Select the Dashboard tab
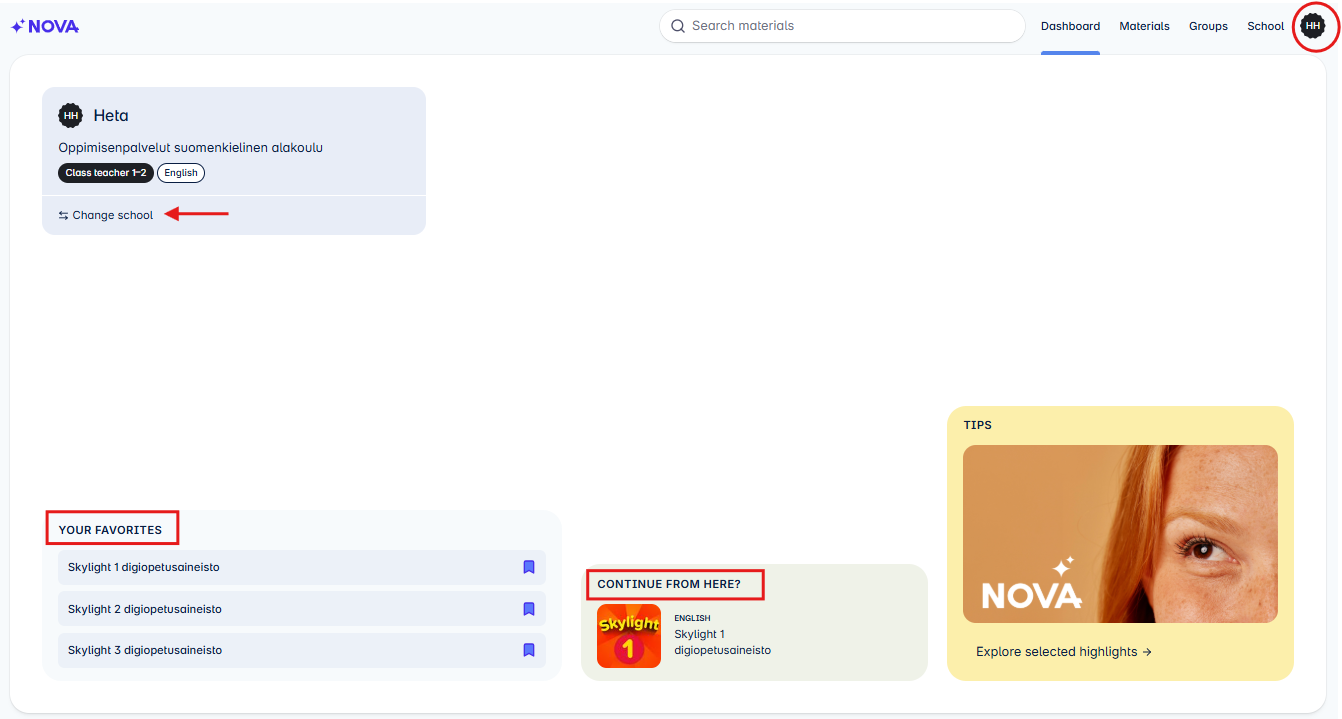This screenshot has height=719, width=1342. [x=1070, y=26]
